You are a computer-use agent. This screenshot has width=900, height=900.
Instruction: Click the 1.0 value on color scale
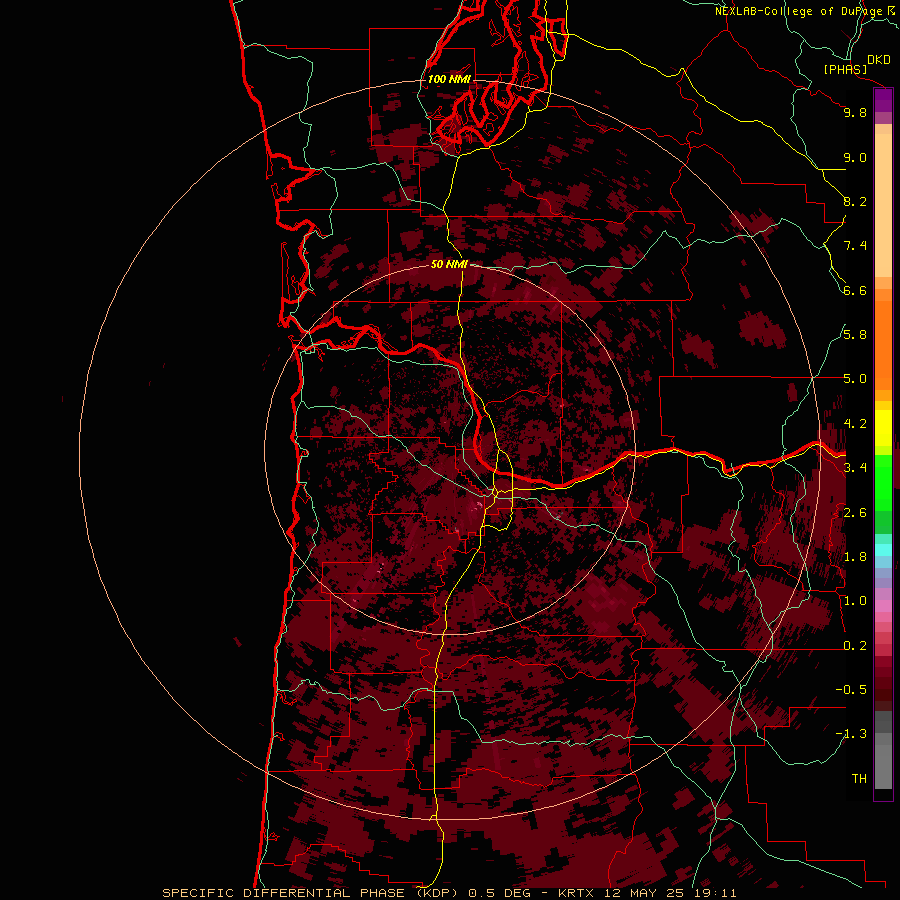tap(855, 601)
